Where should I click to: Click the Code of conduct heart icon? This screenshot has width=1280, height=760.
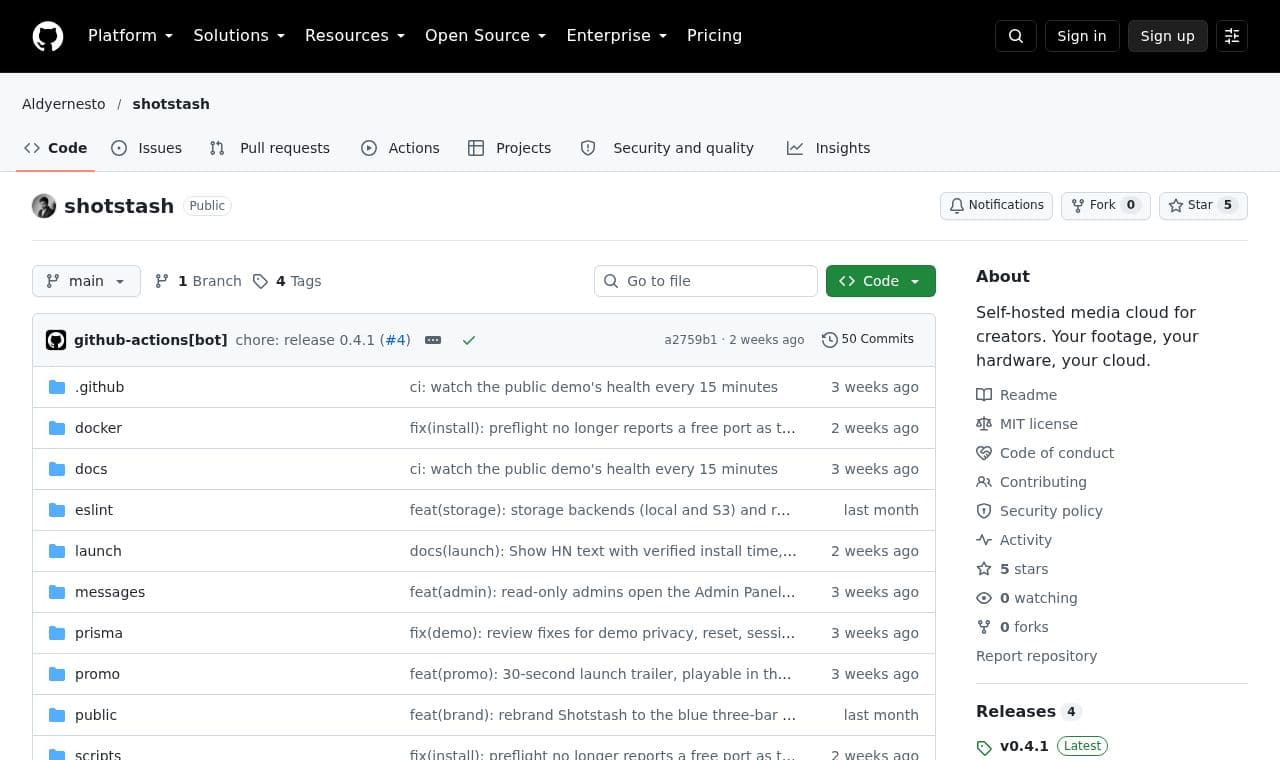pyautogui.click(x=984, y=453)
